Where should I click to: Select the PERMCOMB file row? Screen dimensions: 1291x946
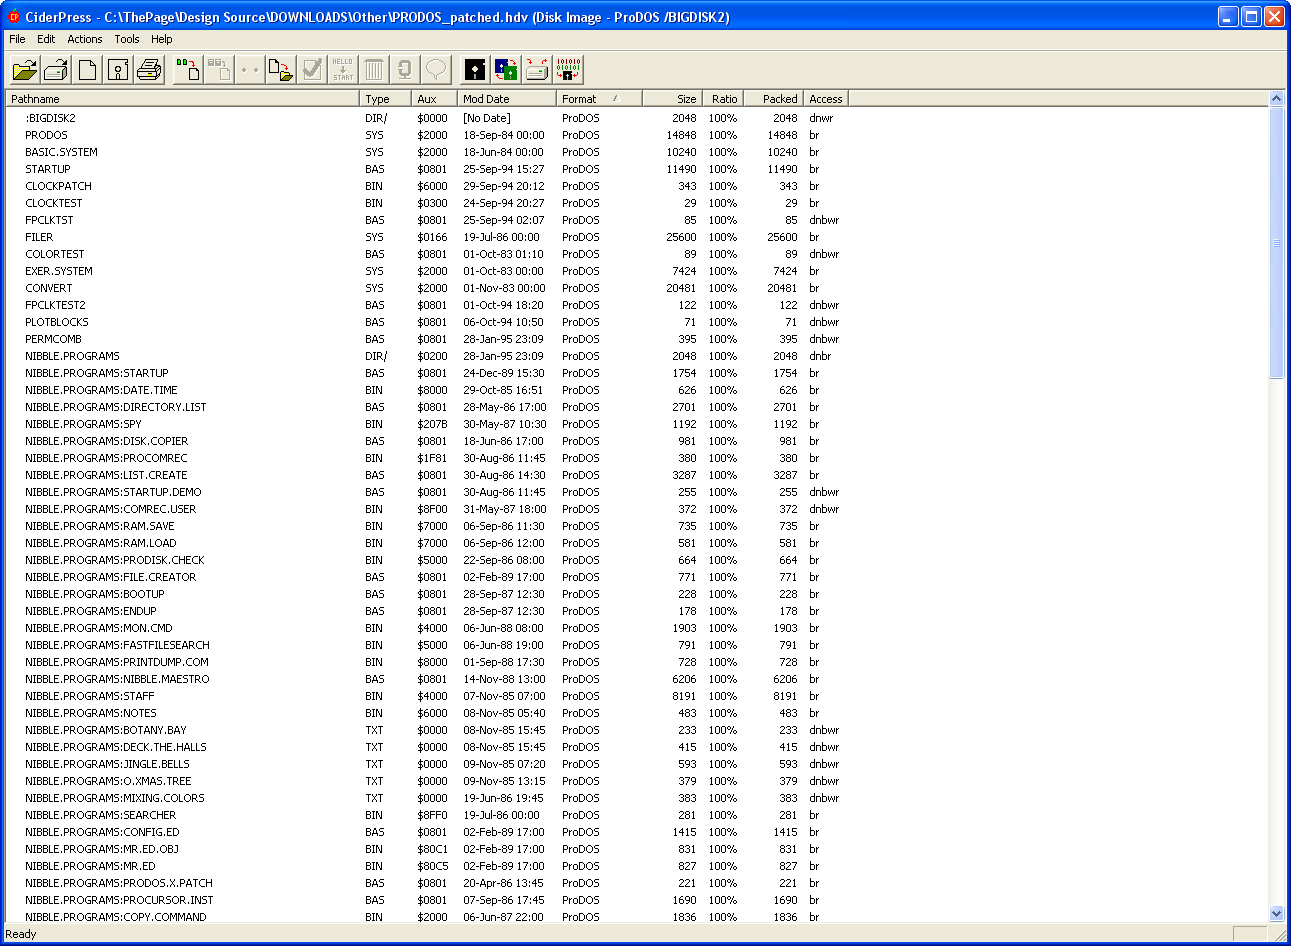[x=428, y=339]
